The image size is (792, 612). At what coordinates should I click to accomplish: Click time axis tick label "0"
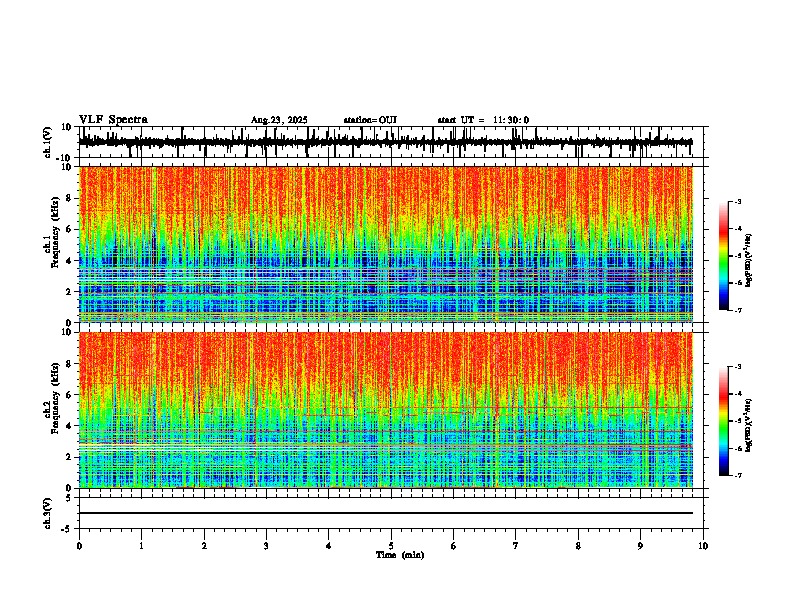tap(79, 546)
